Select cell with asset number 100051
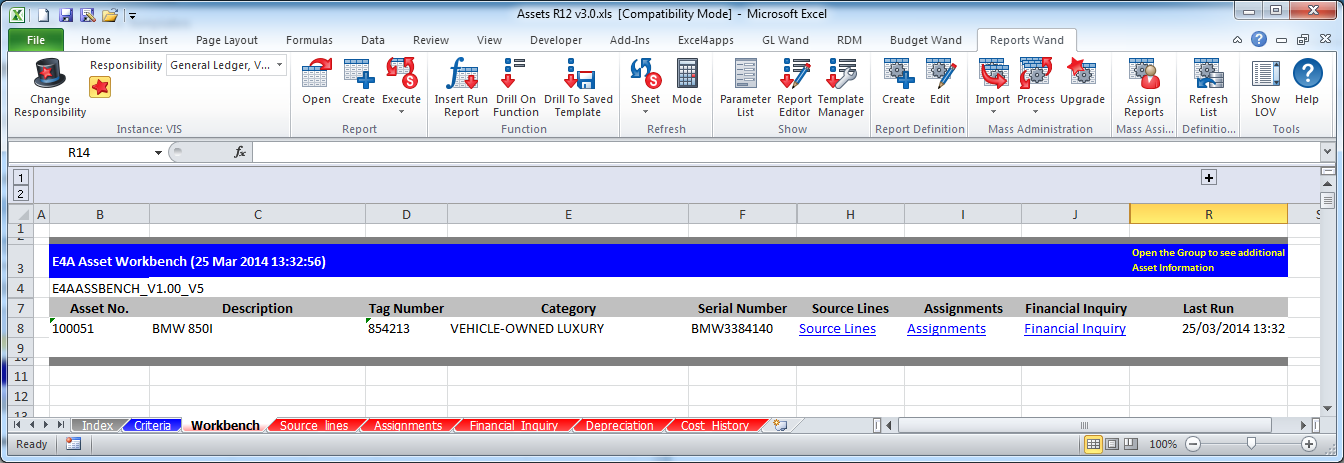 coord(99,328)
